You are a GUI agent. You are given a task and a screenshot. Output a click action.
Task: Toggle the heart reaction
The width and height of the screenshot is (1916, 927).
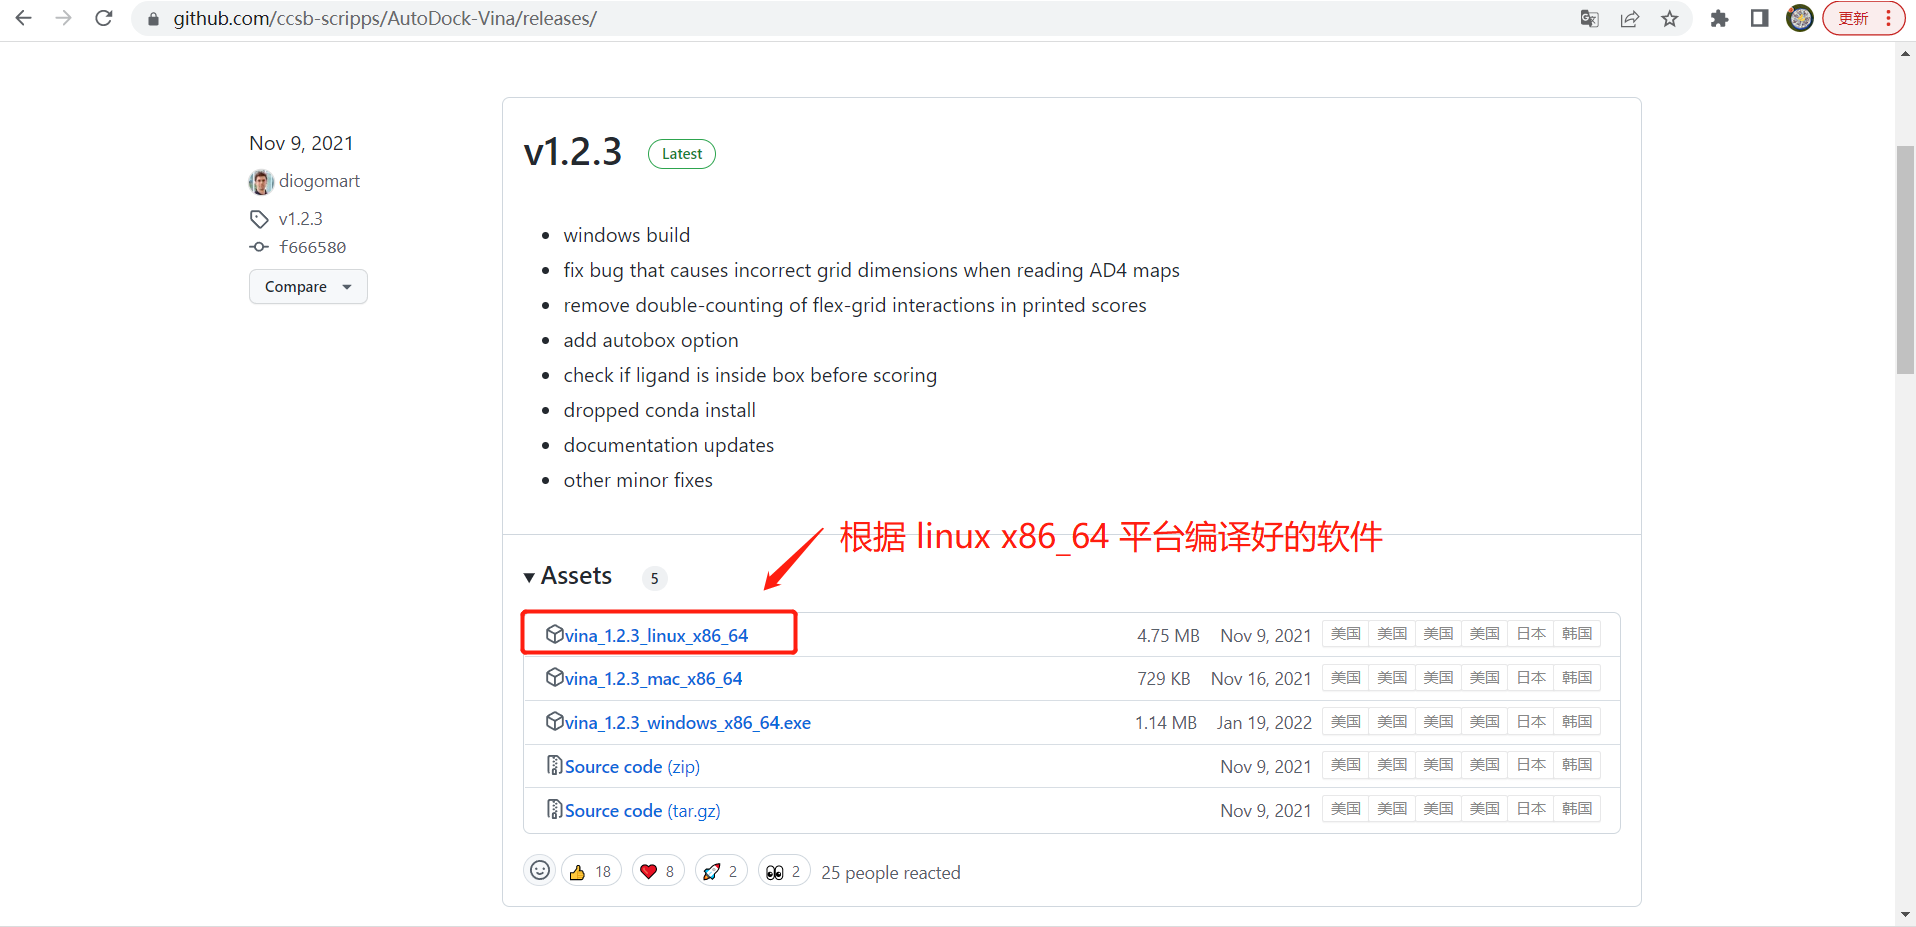pyautogui.click(x=658, y=872)
